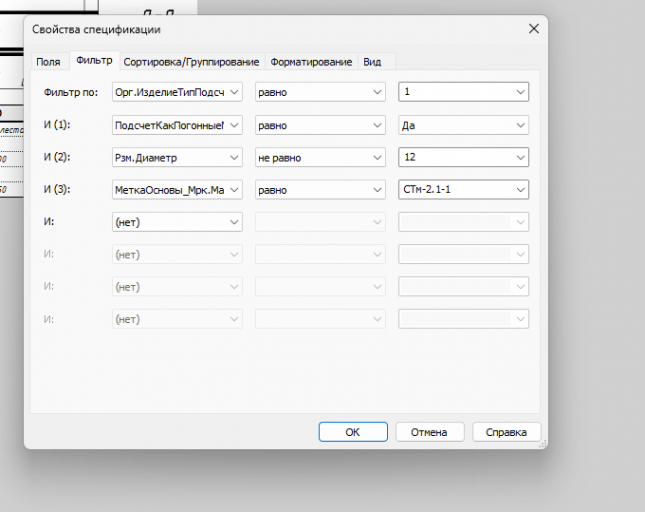
Task: Open the равно operator dropdown in И (3) row
Action: (x=320, y=190)
